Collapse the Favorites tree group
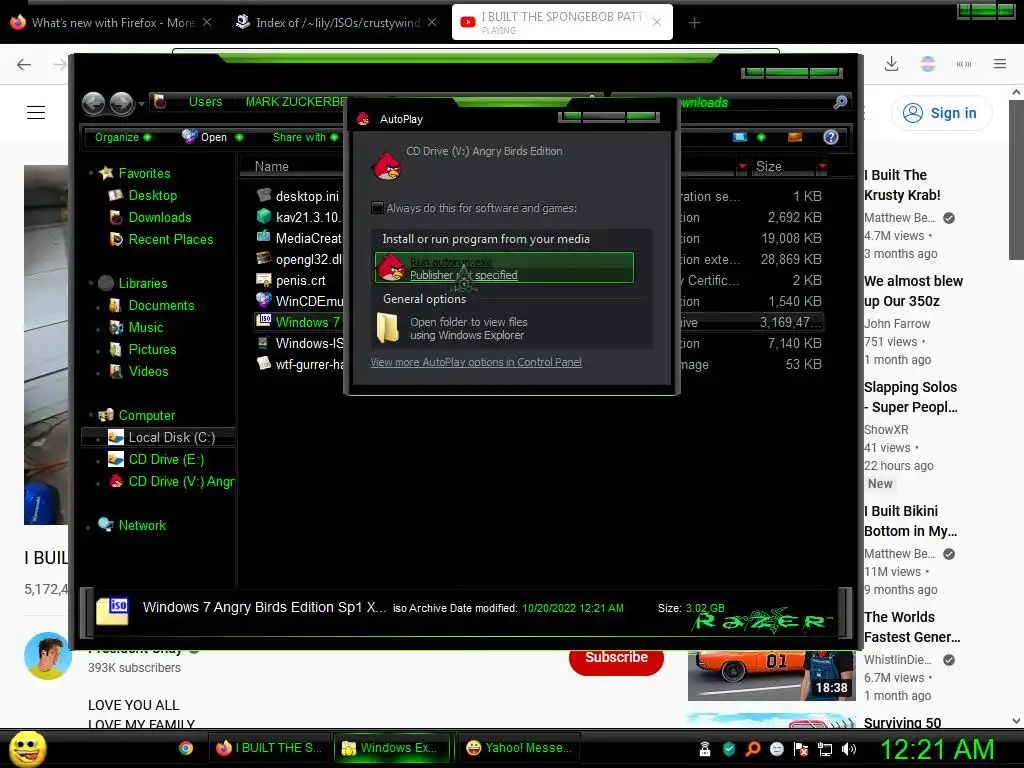 click(x=91, y=173)
